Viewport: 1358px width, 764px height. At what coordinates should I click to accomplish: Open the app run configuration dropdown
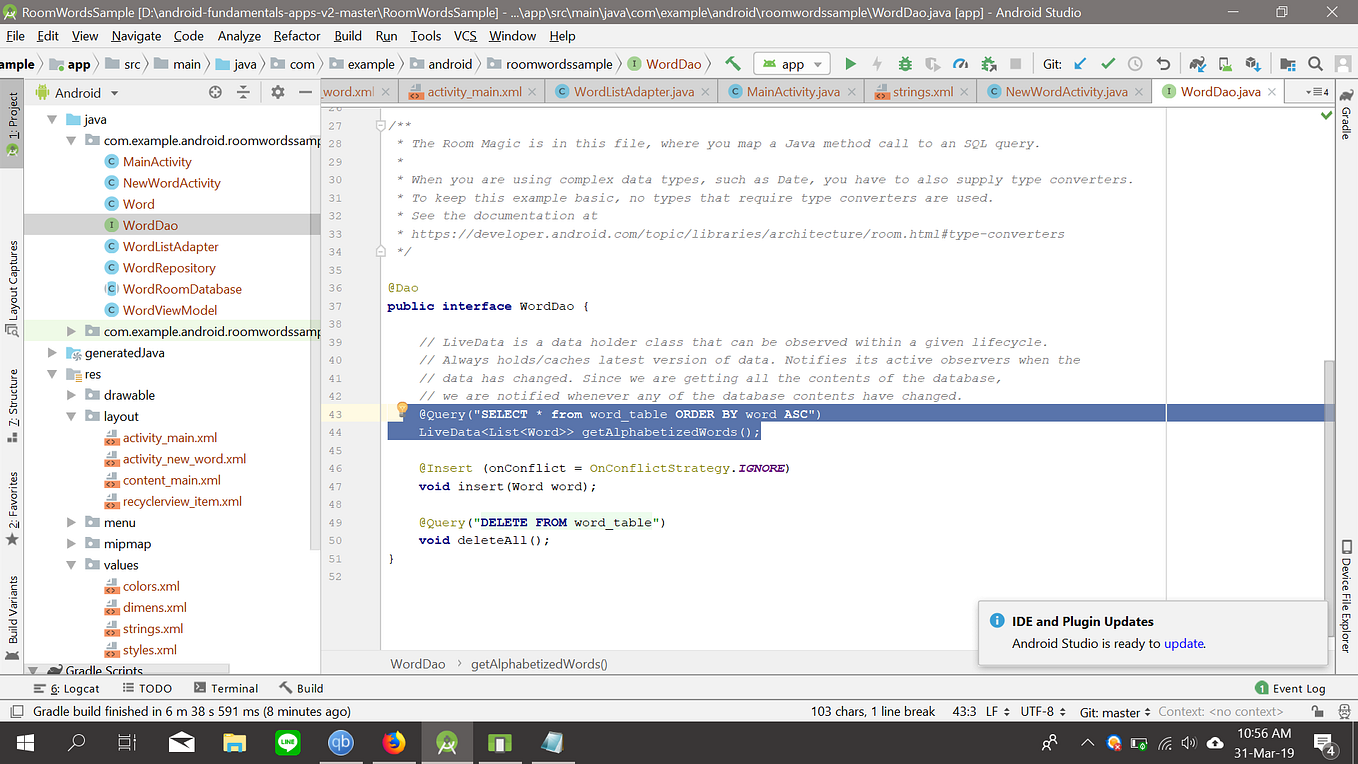pos(791,63)
